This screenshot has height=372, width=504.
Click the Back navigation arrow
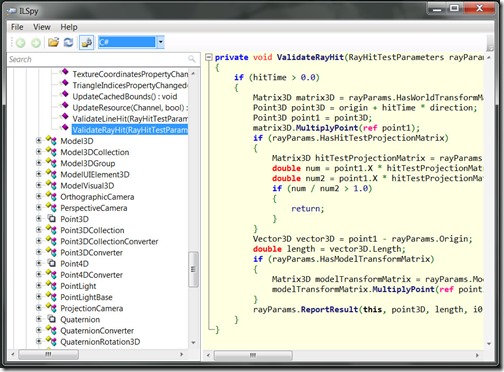pos(21,42)
